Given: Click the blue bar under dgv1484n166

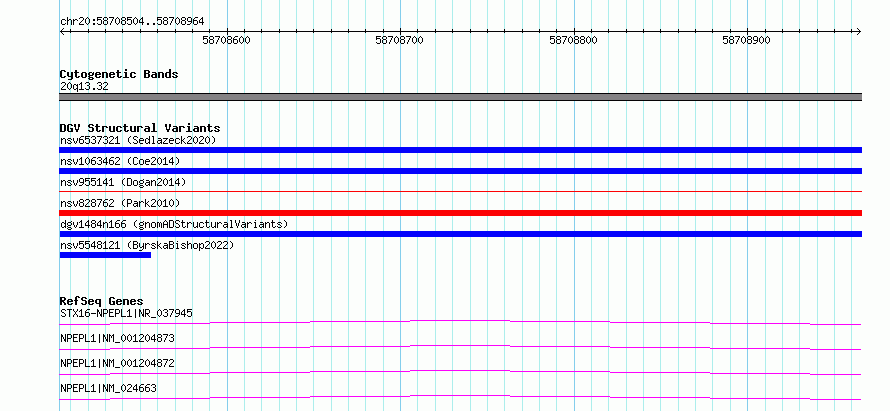Looking at the screenshot, I should pos(460,234).
